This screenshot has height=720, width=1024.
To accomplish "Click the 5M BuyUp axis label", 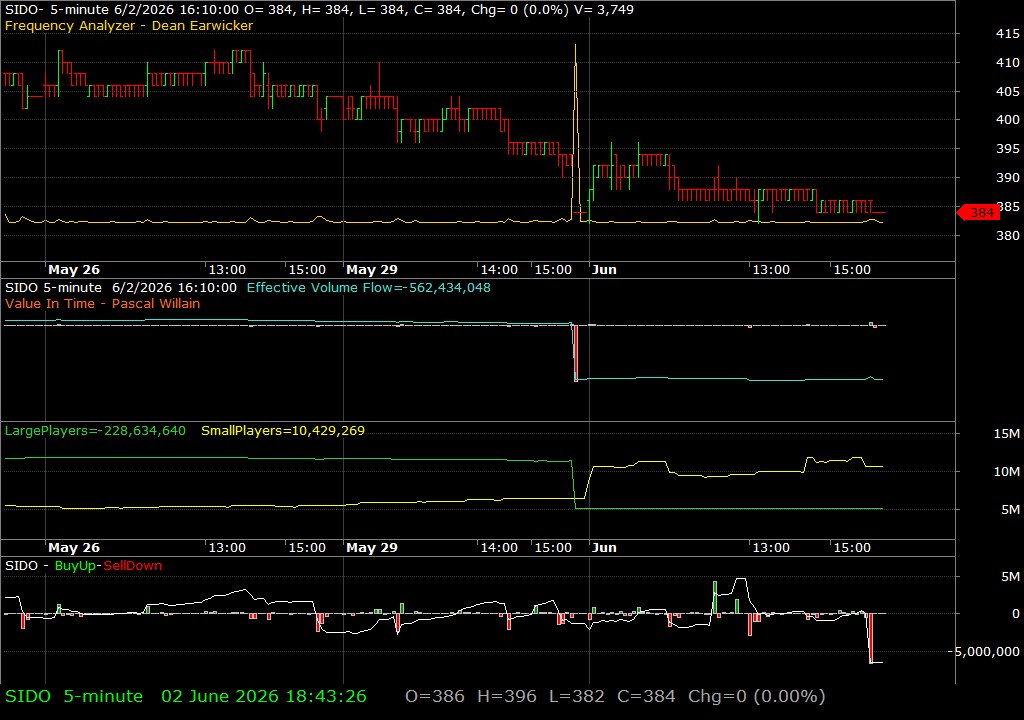I will coord(1010,576).
